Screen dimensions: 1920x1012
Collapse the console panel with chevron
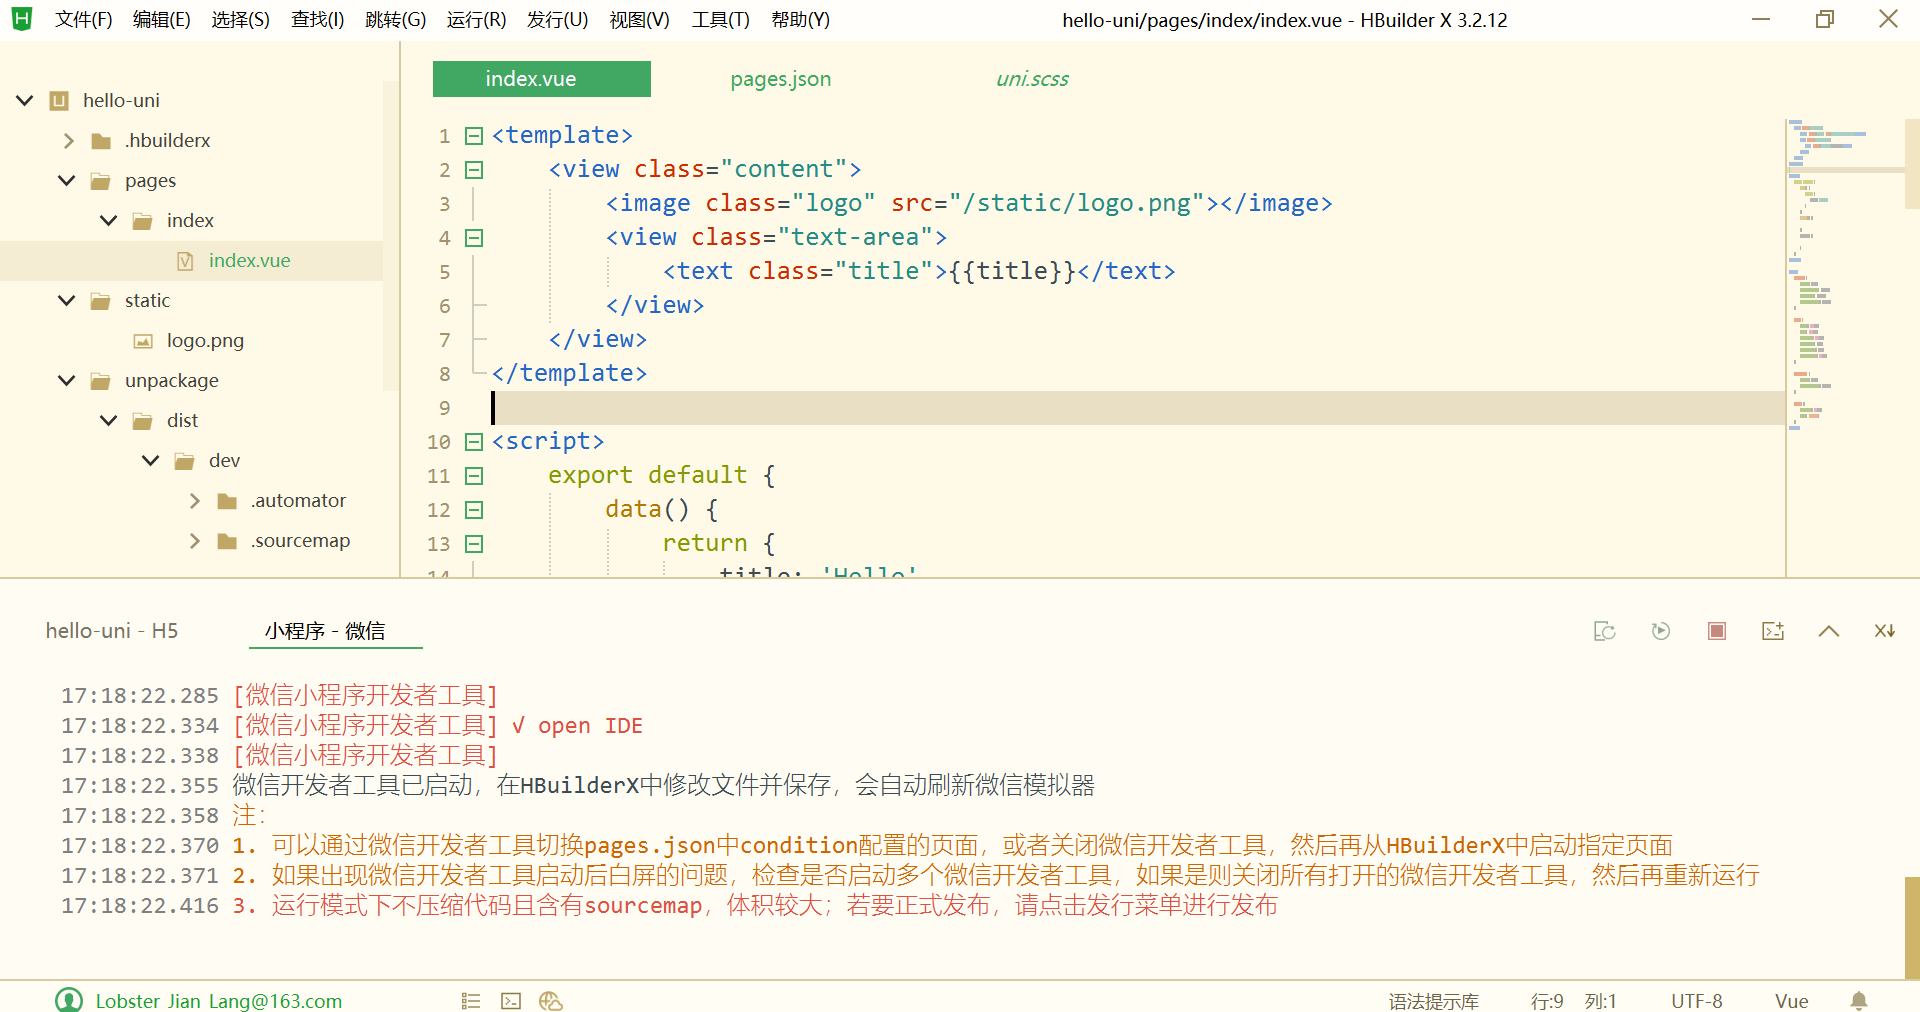[x=1829, y=631]
